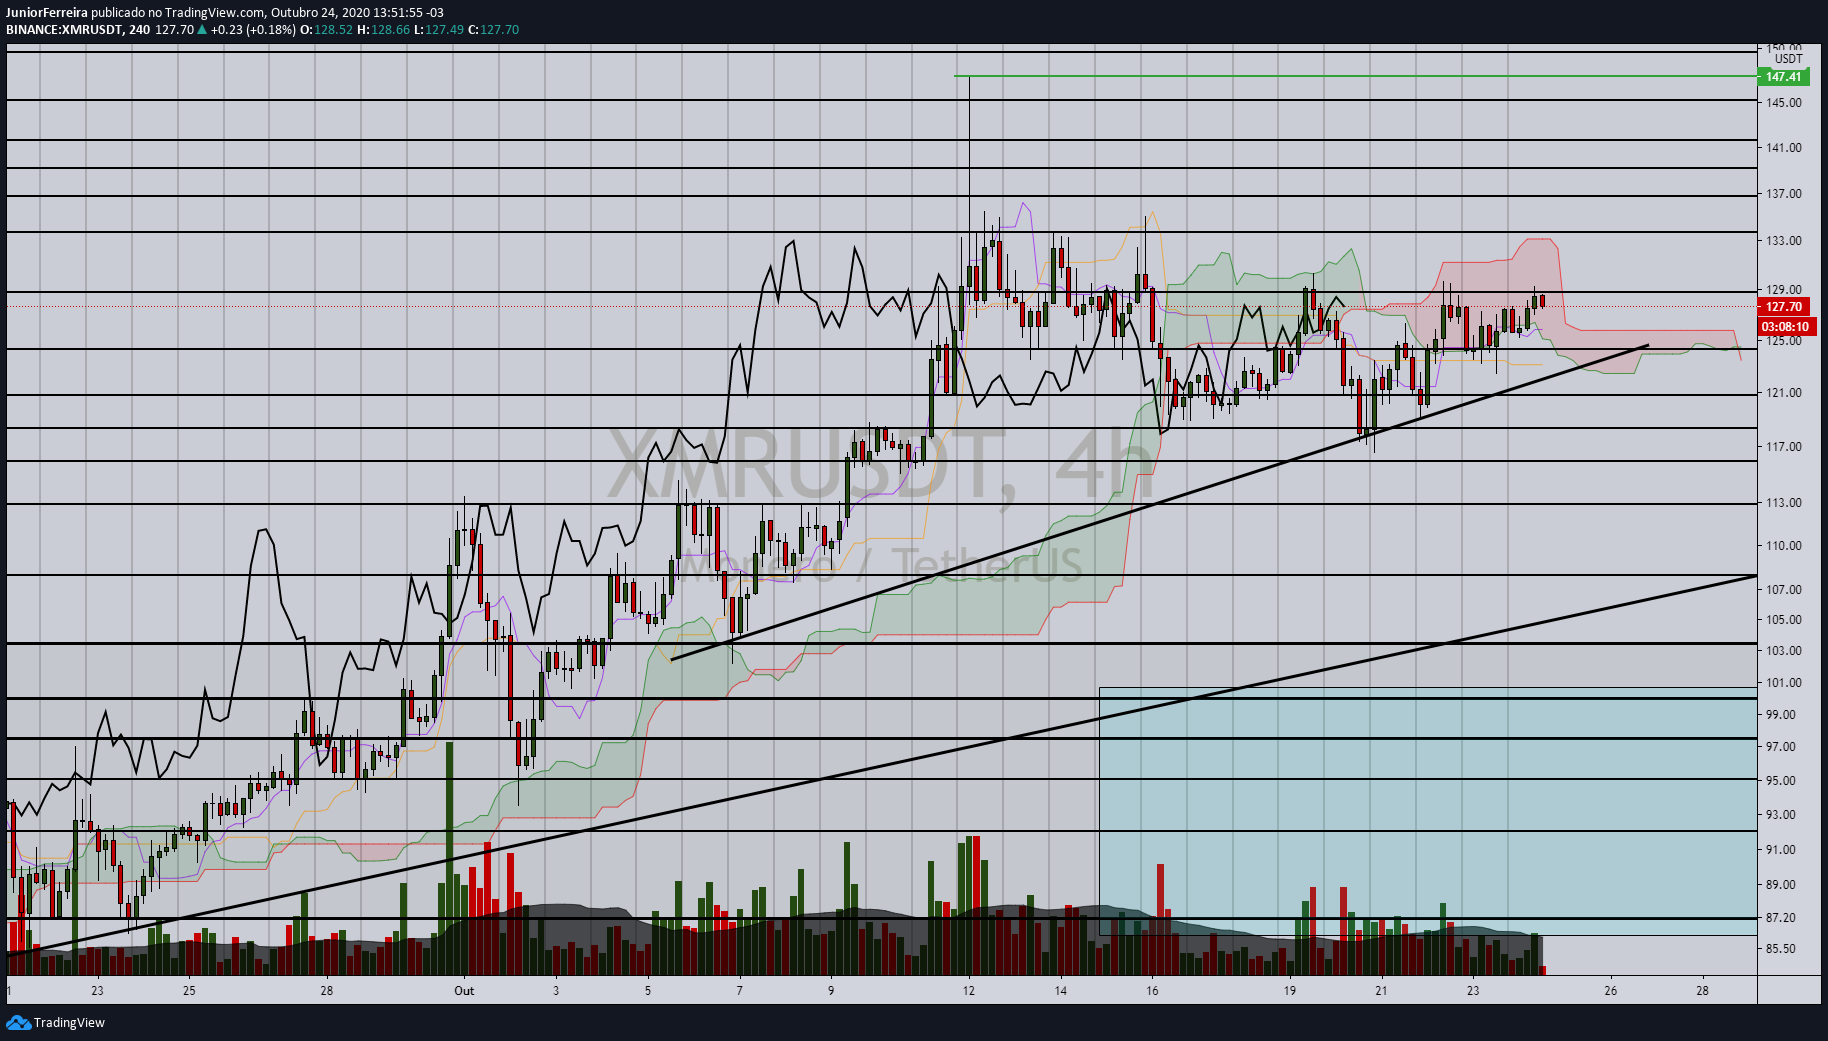The height and width of the screenshot is (1041, 1828).
Task: Click the JuniorFerreira author name
Action: (x=46, y=13)
